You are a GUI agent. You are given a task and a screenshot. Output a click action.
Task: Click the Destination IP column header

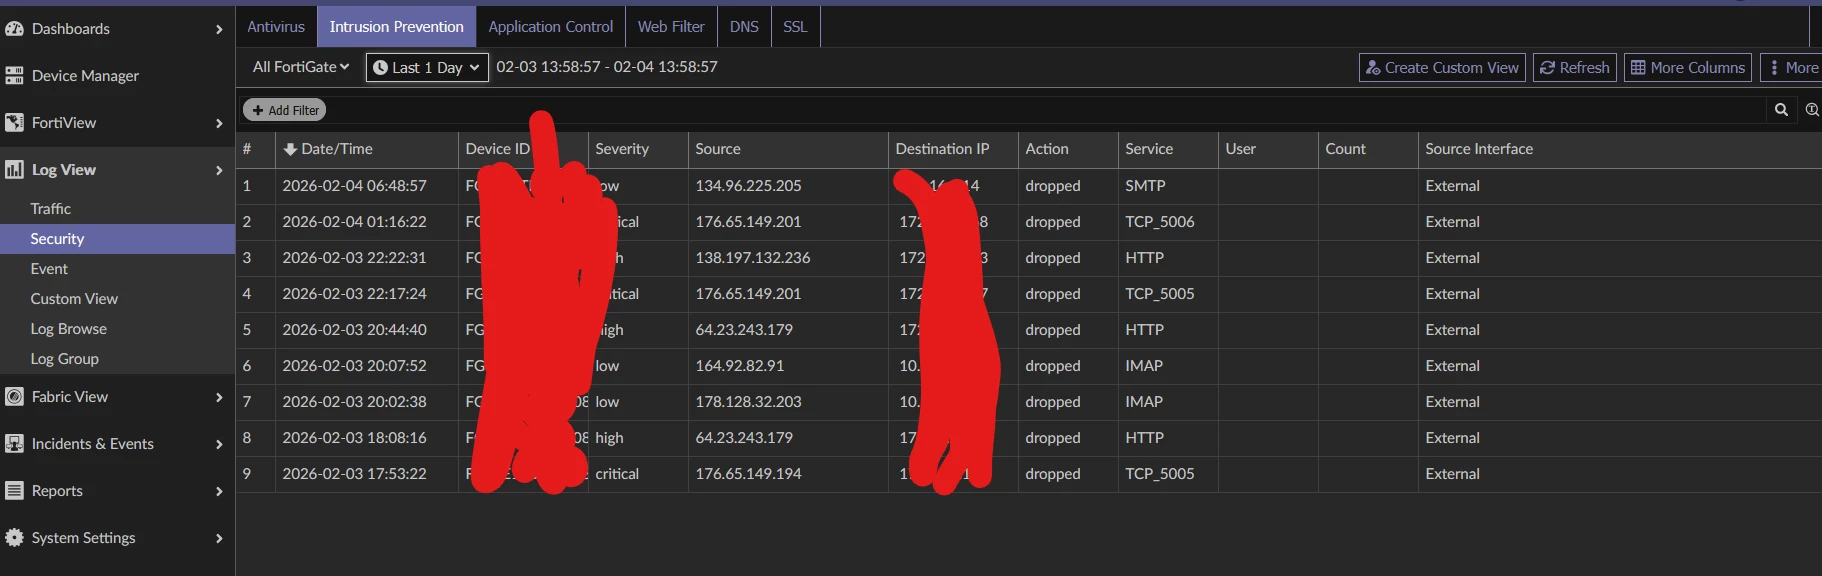pyautogui.click(x=942, y=149)
